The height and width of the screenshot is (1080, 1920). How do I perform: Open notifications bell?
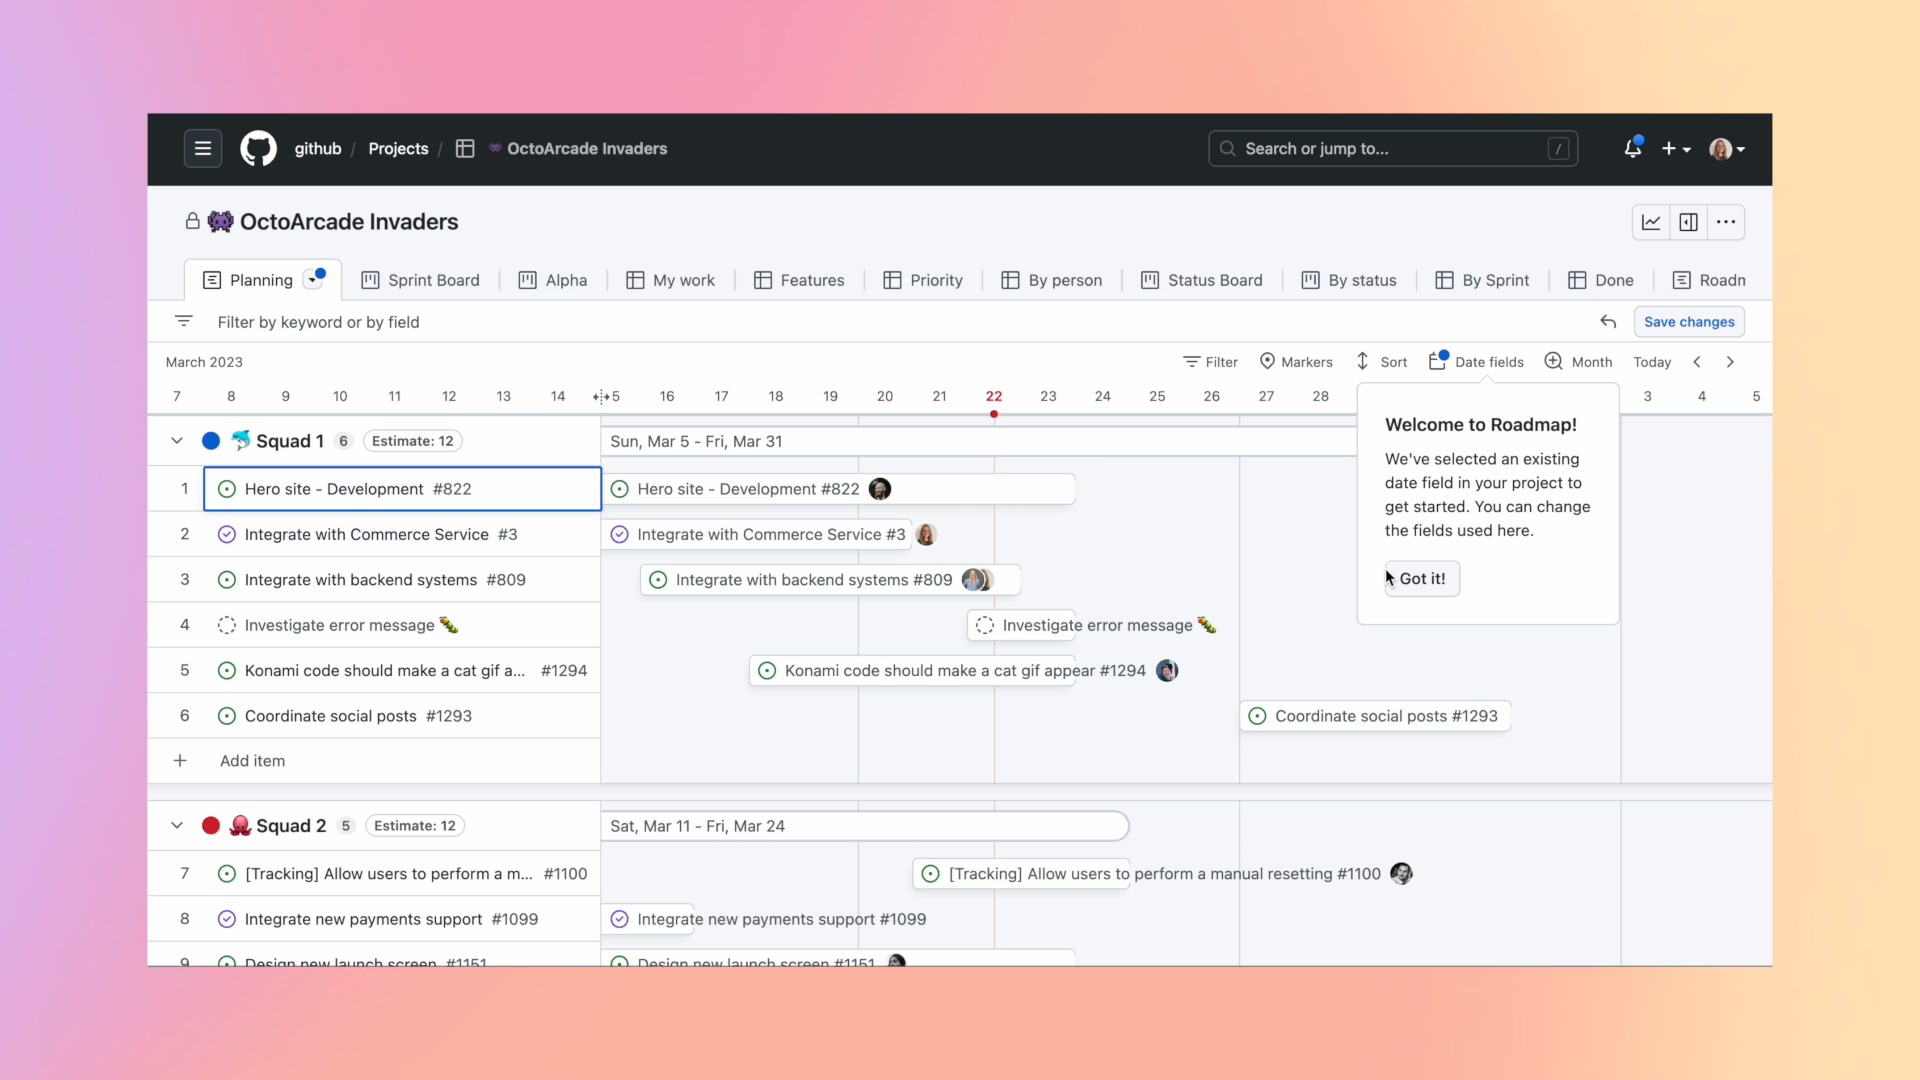1632,148
